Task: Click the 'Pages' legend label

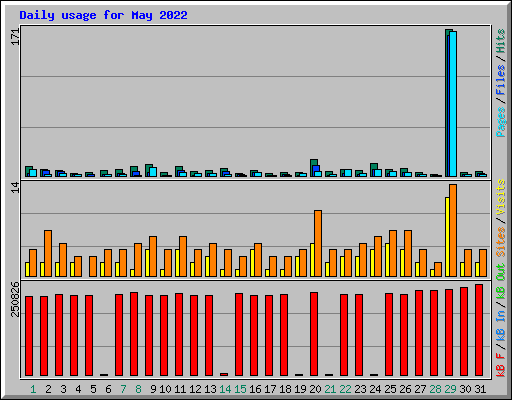Action: (x=501, y=122)
